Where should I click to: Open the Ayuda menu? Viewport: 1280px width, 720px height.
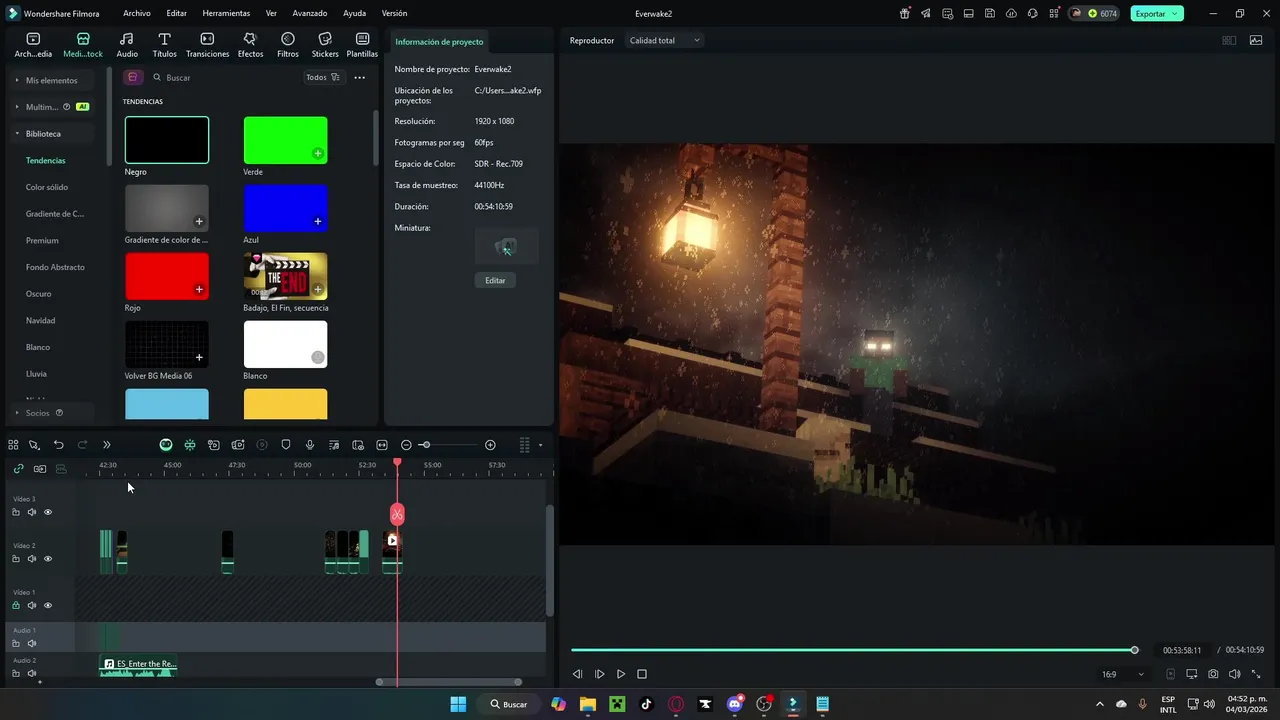click(x=354, y=14)
